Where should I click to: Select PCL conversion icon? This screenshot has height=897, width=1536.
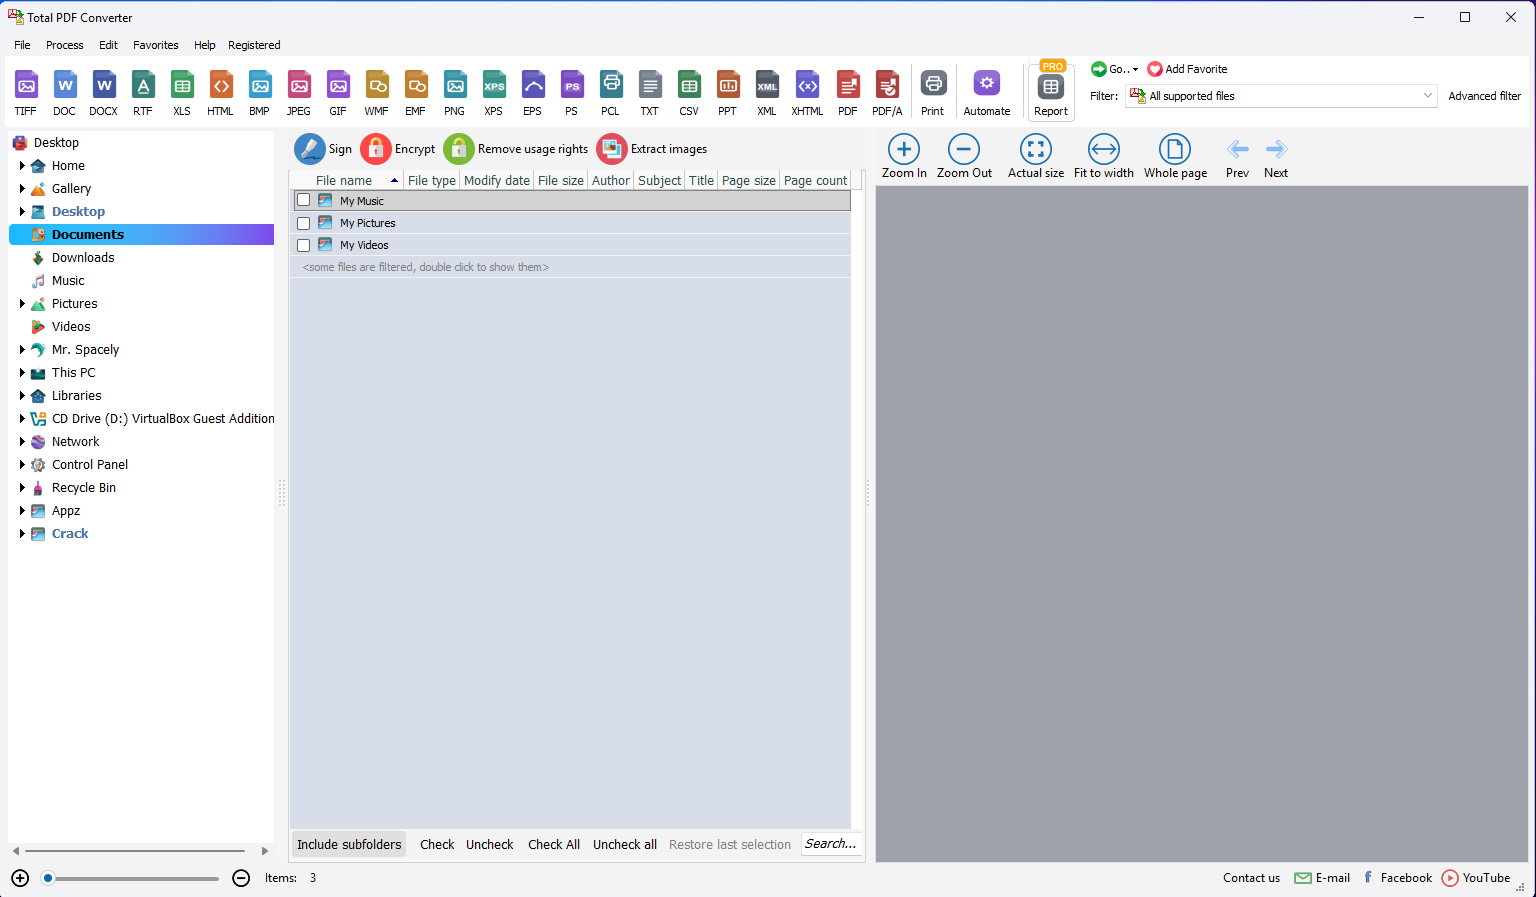[611, 94]
